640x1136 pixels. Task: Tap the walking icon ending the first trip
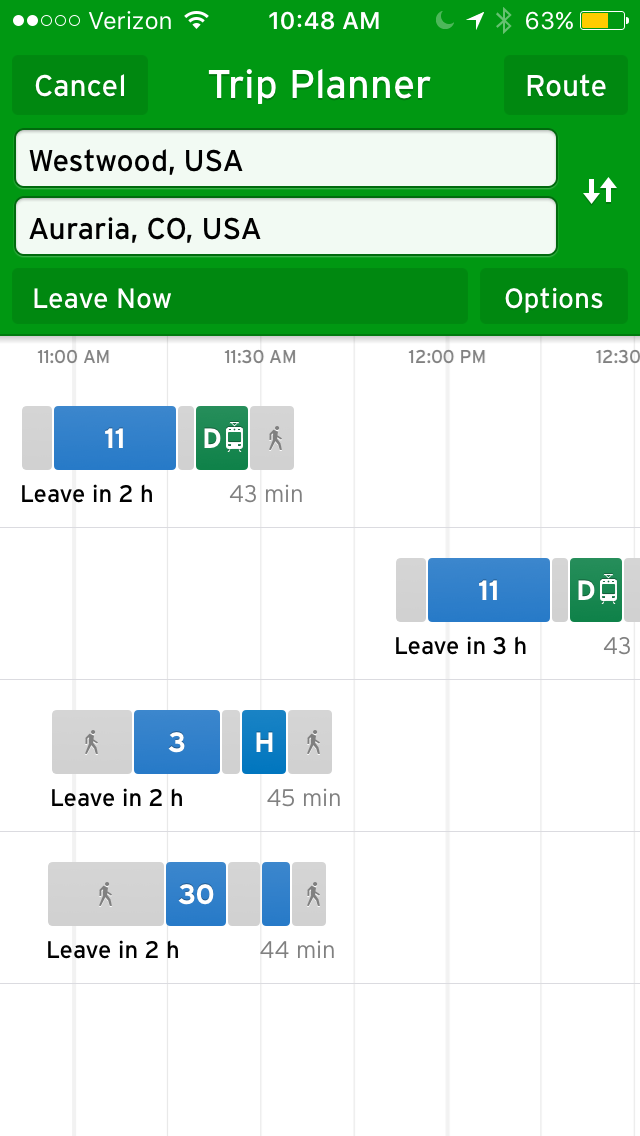click(273, 438)
